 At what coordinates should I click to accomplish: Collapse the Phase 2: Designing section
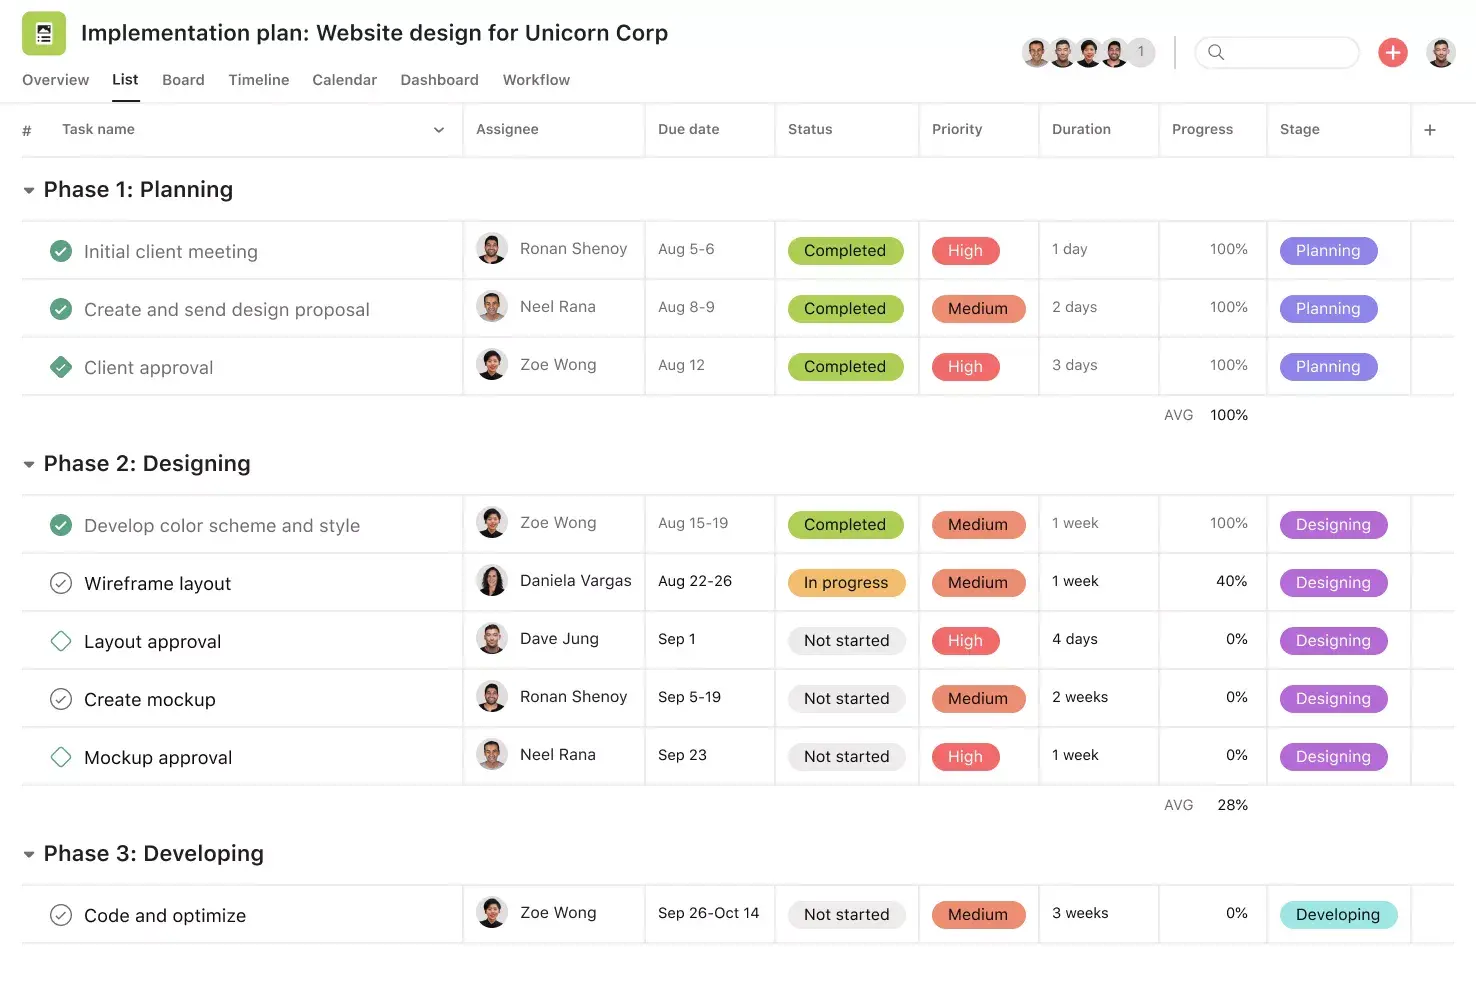[x=28, y=463]
